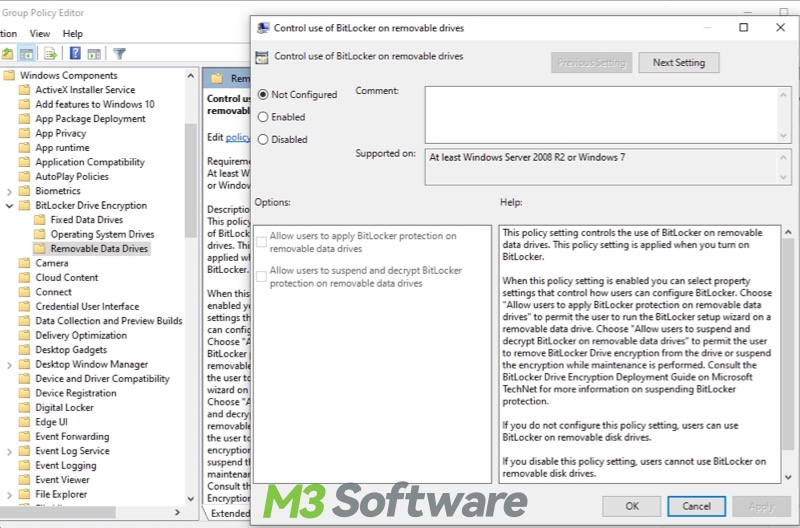800x528 pixels.
Task: Switch to the Extended tab
Action: point(230,513)
